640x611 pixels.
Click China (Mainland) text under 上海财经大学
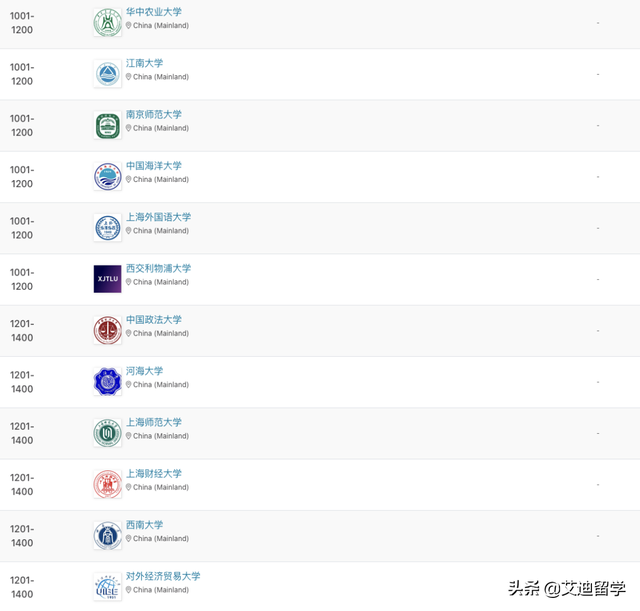click(x=161, y=487)
